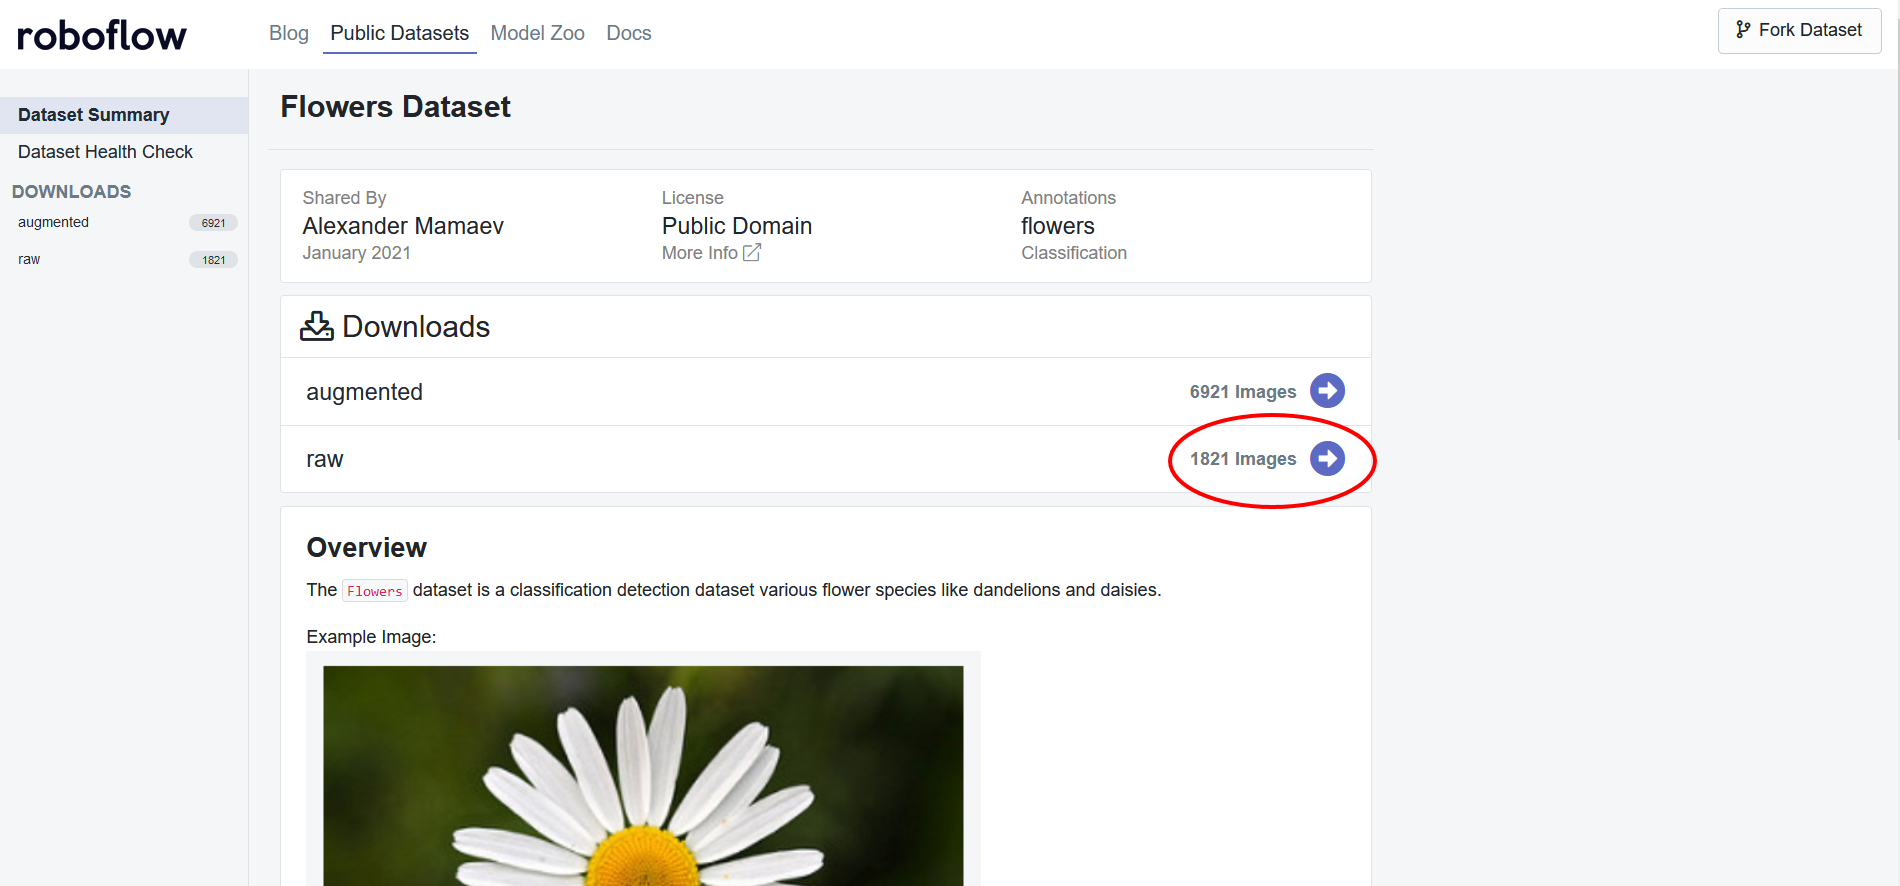Viewport: 1900px width, 886px height.
Task: Click the 6921 Images text
Action: [x=1243, y=392]
